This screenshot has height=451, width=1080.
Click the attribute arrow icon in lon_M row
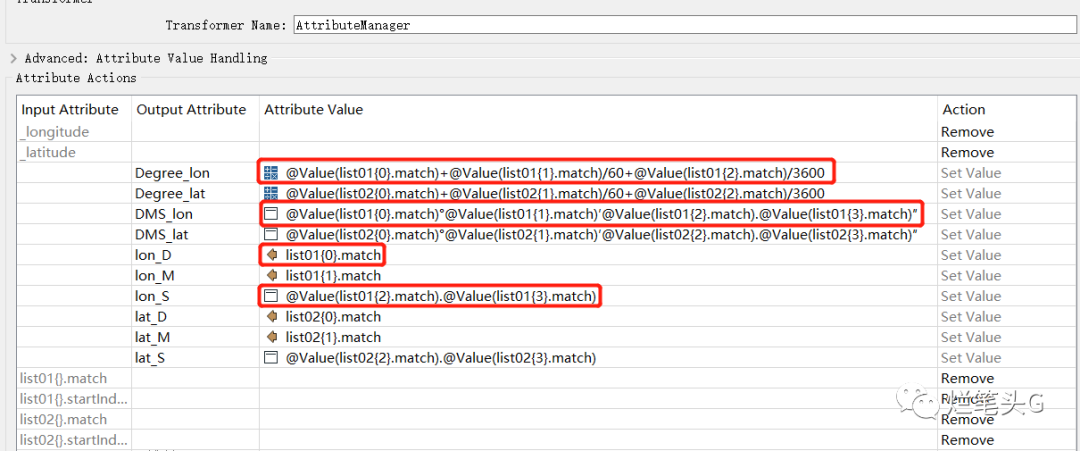click(271, 276)
